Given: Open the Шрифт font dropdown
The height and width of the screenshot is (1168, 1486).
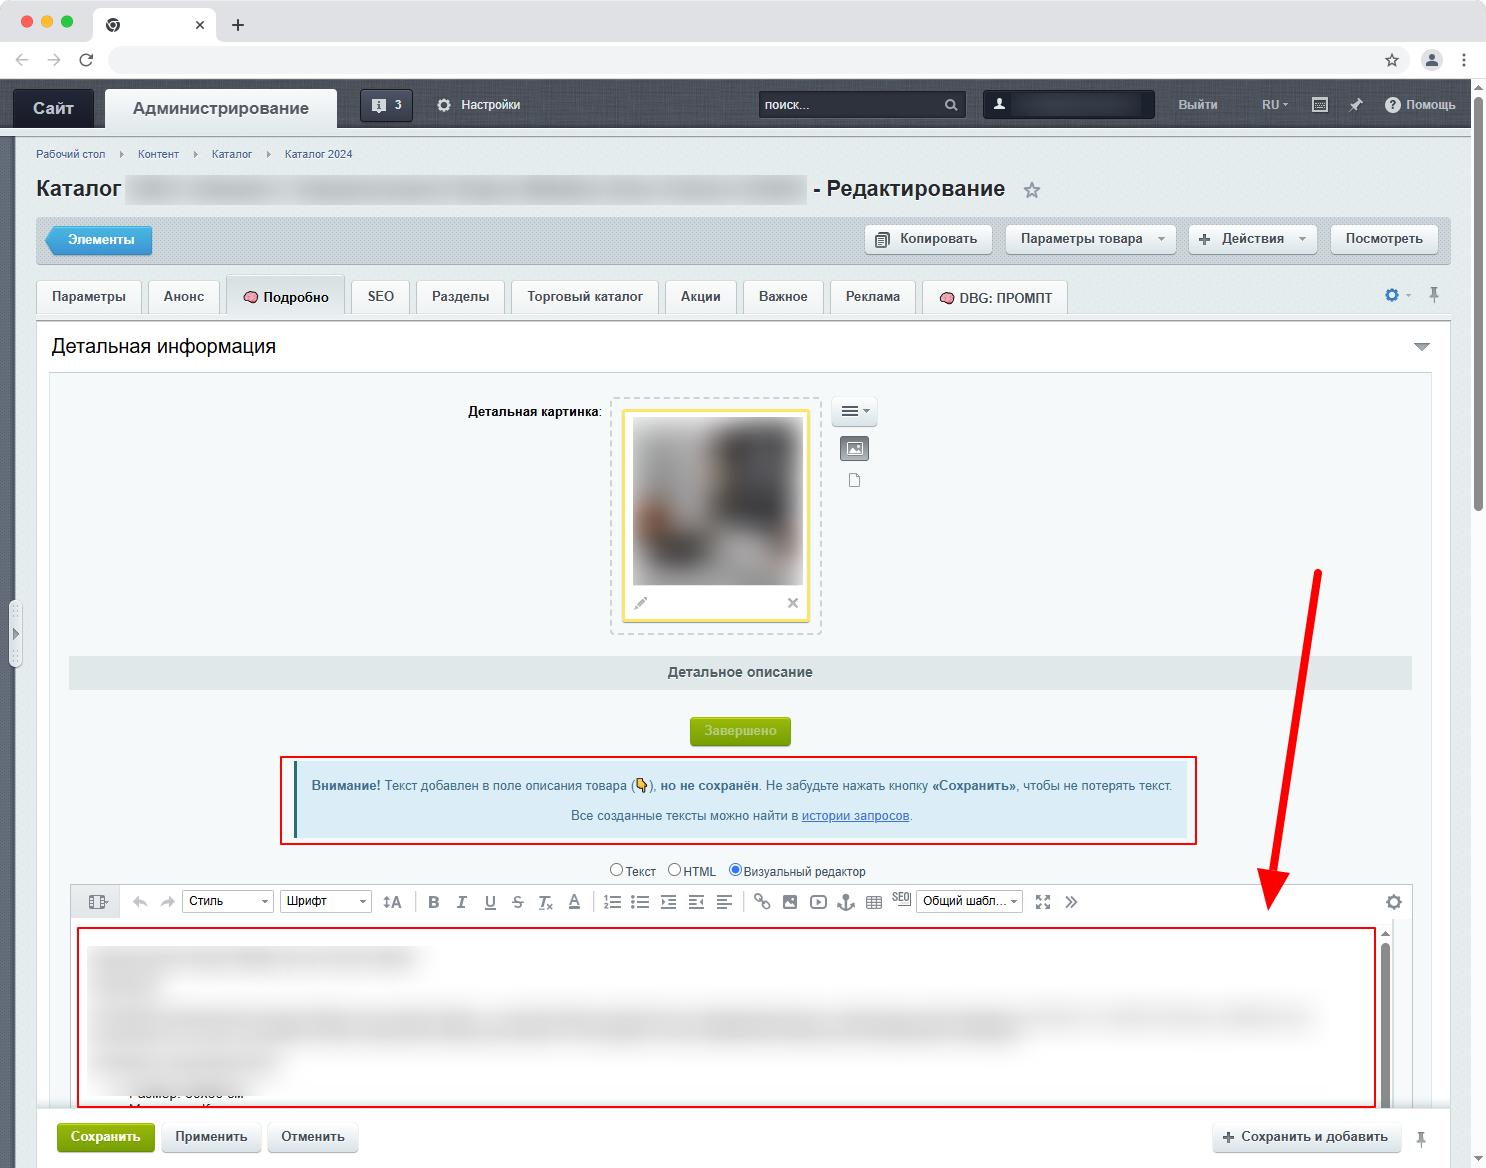Looking at the screenshot, I should coord(326,902).
